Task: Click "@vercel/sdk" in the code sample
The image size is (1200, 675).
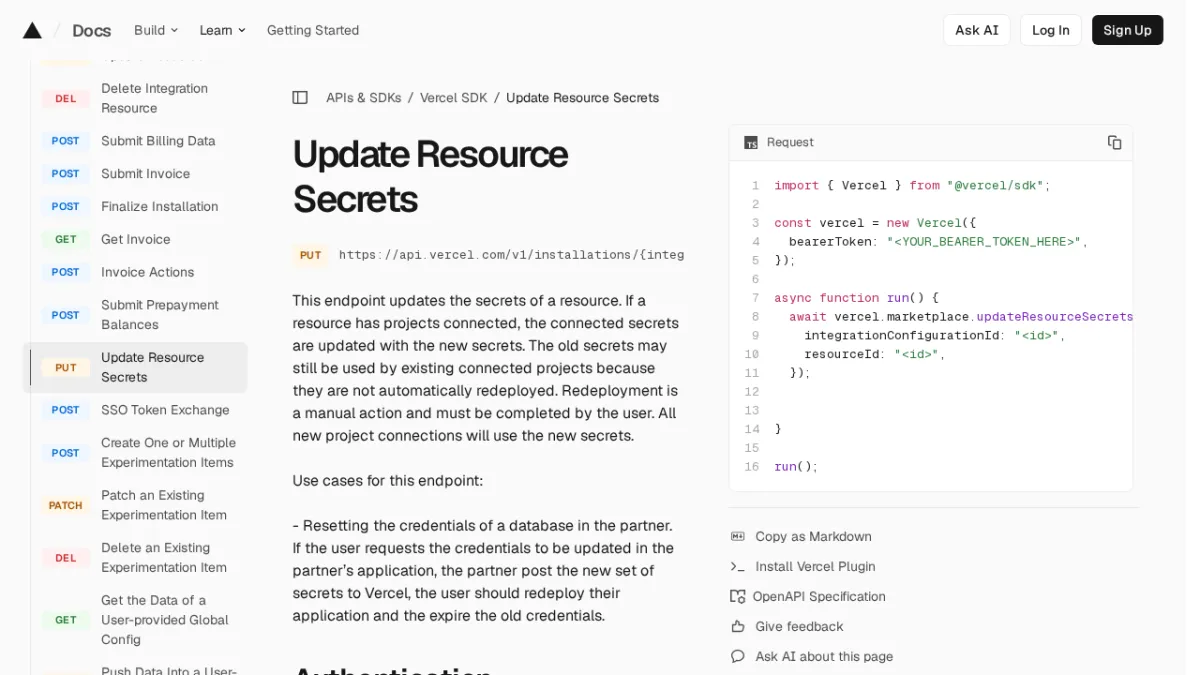Action: (995, 186)
